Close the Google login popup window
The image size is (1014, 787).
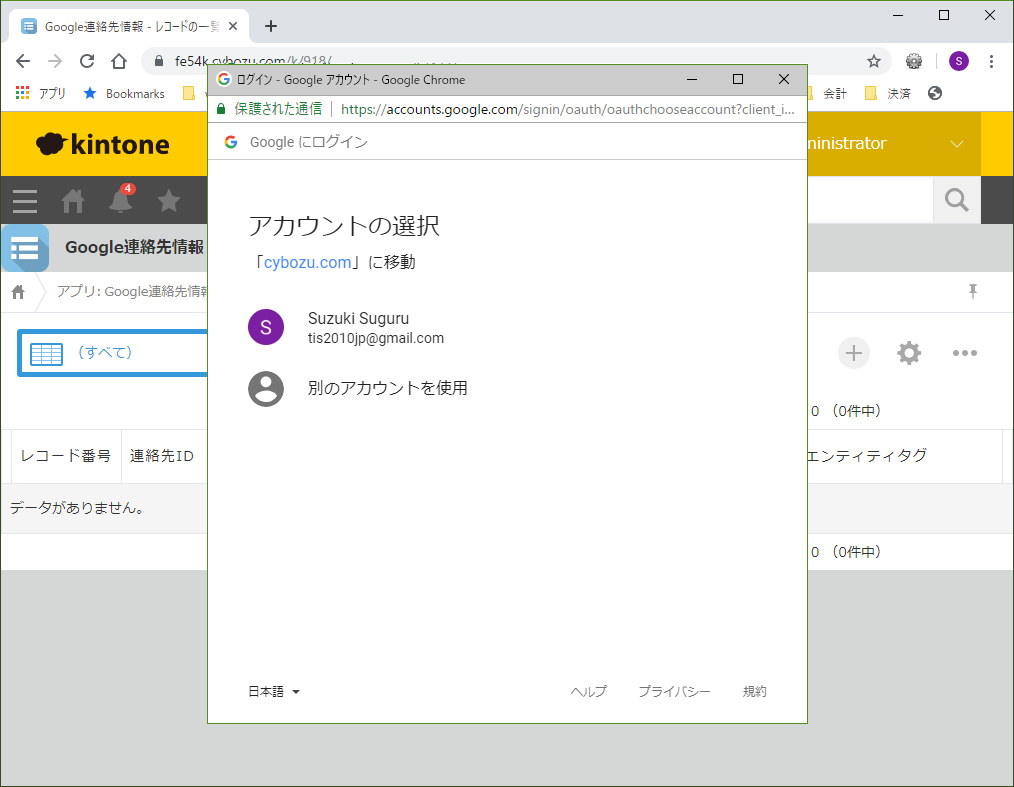click(784, 80)
